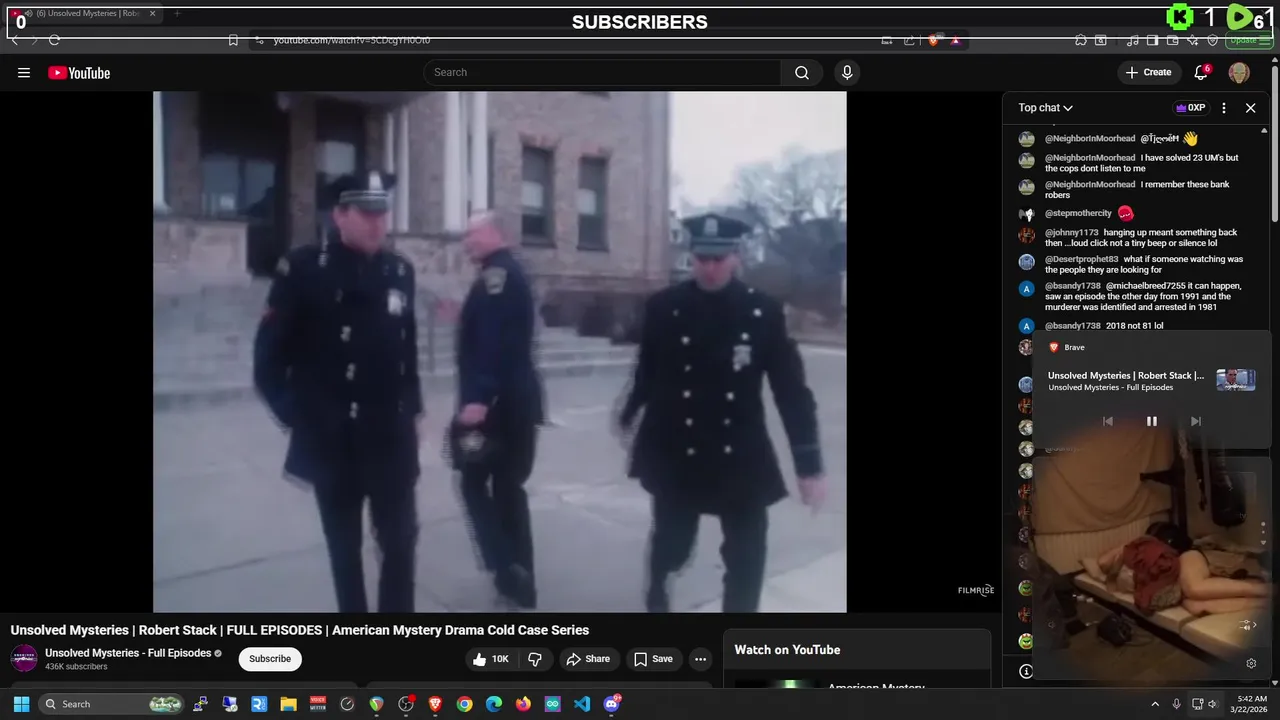The height and width of the screenshot is (720, 1280).
Task: Click the YouTube search box
Action: pos(602,72)
